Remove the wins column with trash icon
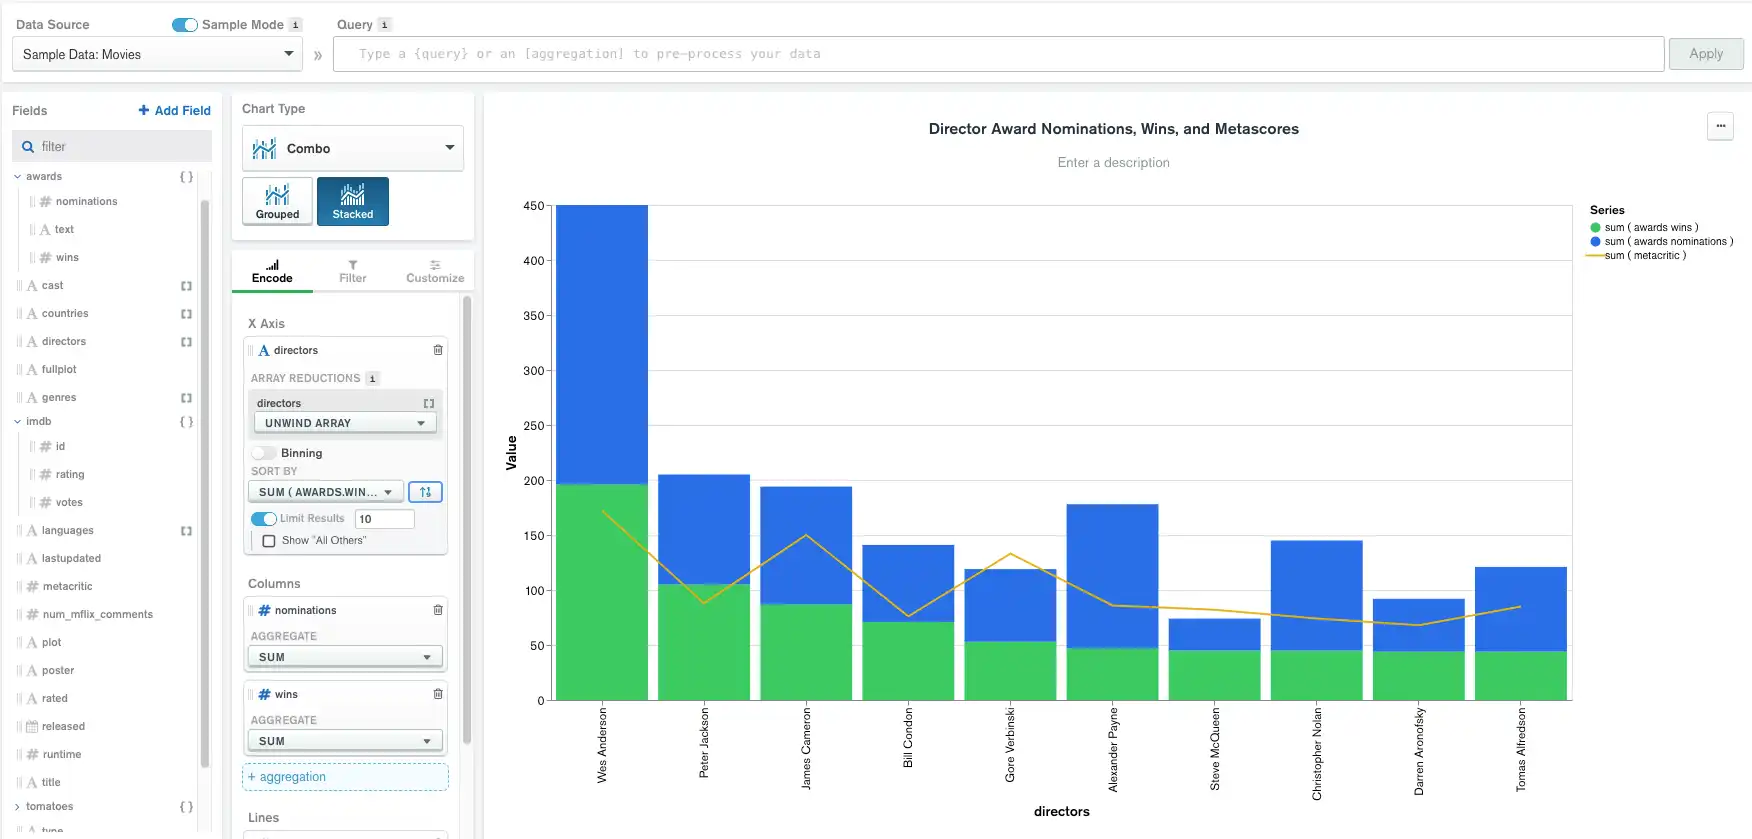This screenshot has height=839, width=1752. coord(438,694)
